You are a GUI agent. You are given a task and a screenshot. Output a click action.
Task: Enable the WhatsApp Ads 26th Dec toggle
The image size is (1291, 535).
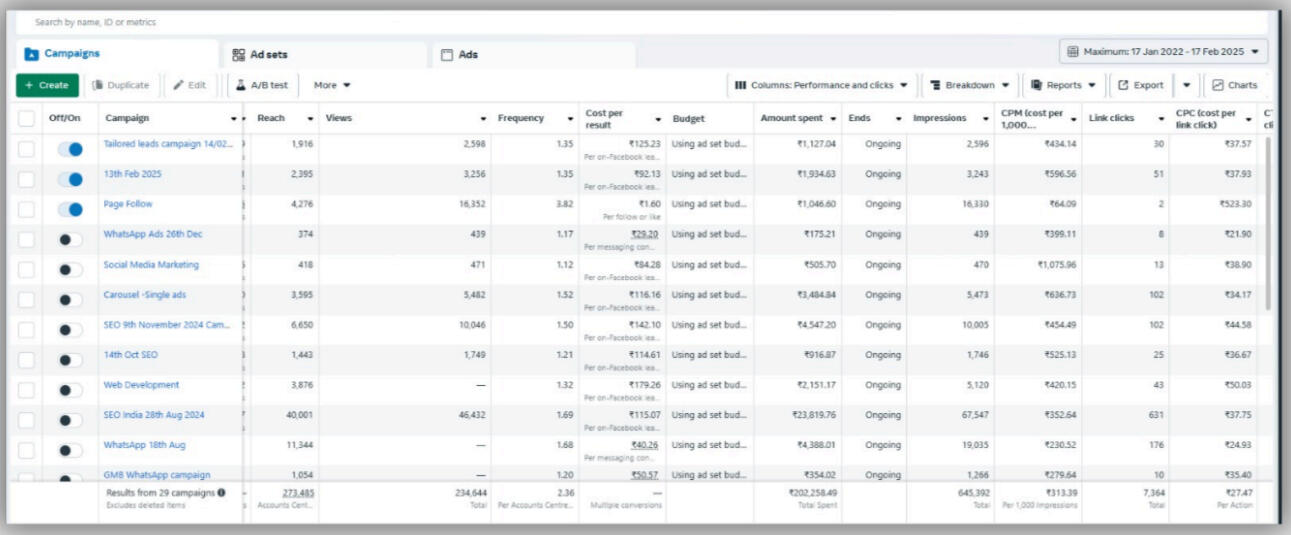point(70,239)
